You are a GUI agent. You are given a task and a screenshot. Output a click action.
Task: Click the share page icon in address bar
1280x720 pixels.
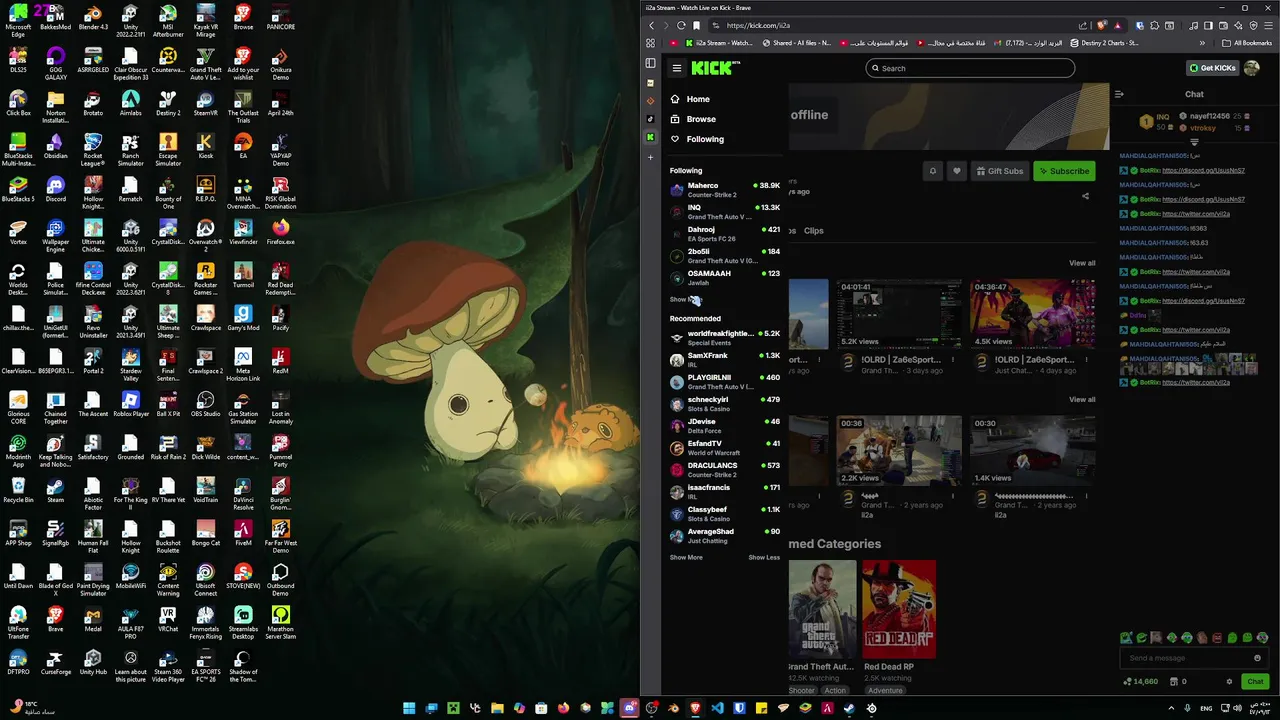[x=1083, y=25]
